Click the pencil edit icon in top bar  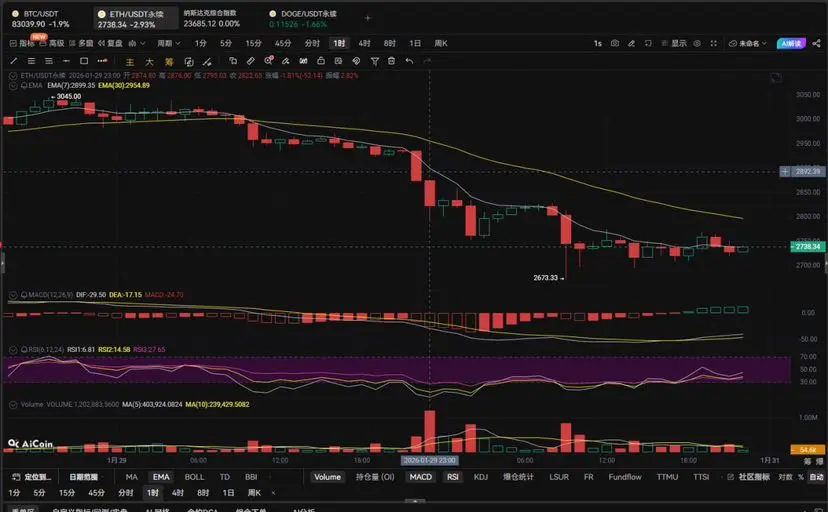pyautogui.click(x=631, y=43)
